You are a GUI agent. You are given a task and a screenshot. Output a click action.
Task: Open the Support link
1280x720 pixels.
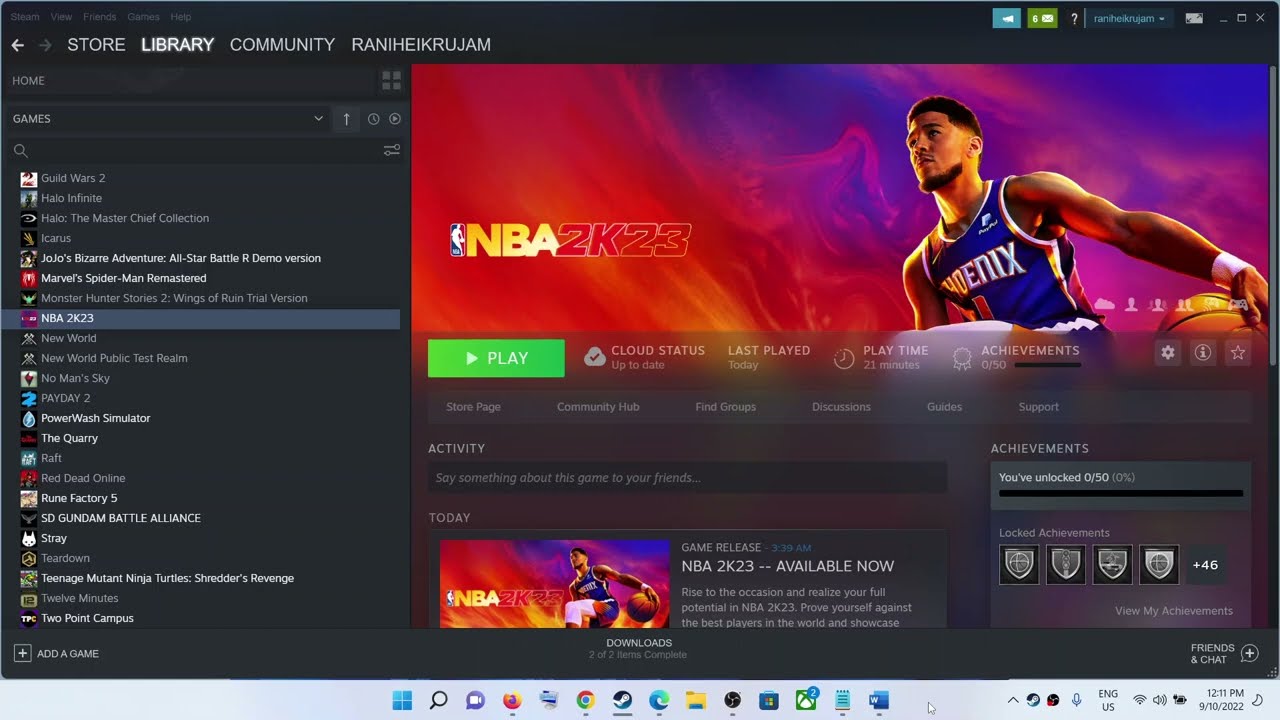(x=1038, y=407)
